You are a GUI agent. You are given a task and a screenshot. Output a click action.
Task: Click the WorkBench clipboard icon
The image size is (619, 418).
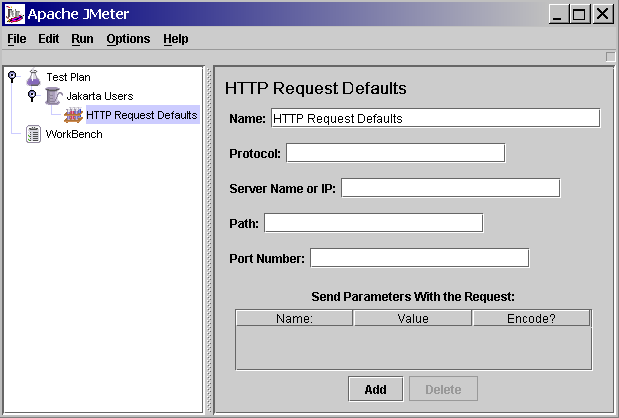33,134
